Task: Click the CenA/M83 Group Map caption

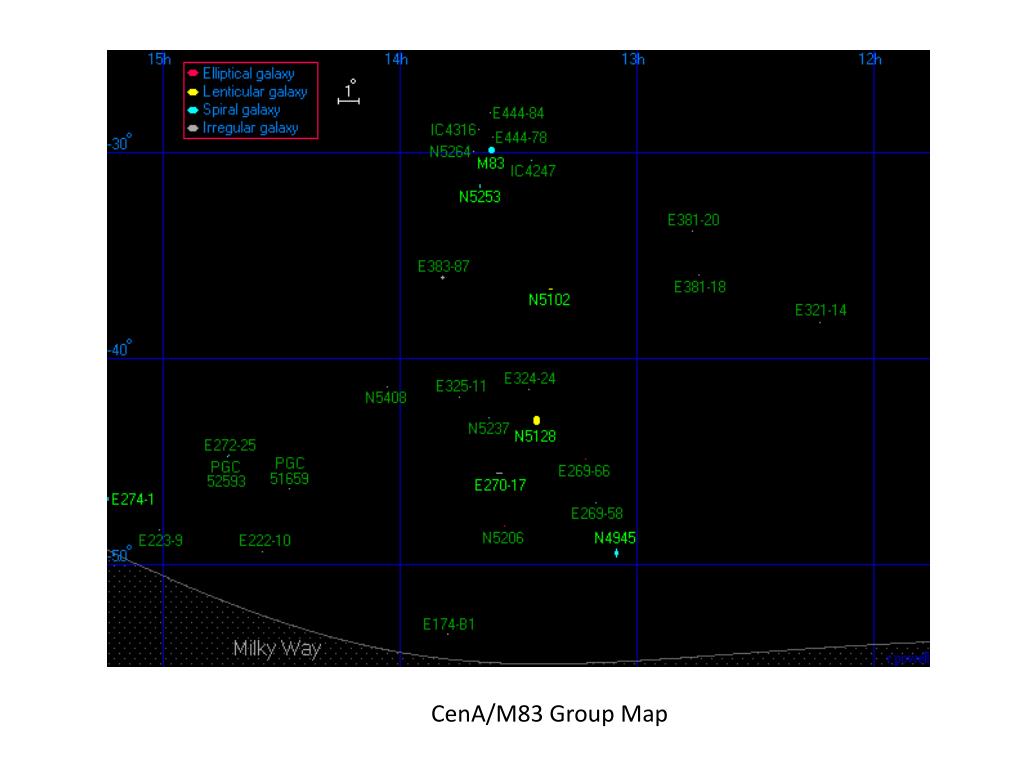Action: [x=549, y=714]
